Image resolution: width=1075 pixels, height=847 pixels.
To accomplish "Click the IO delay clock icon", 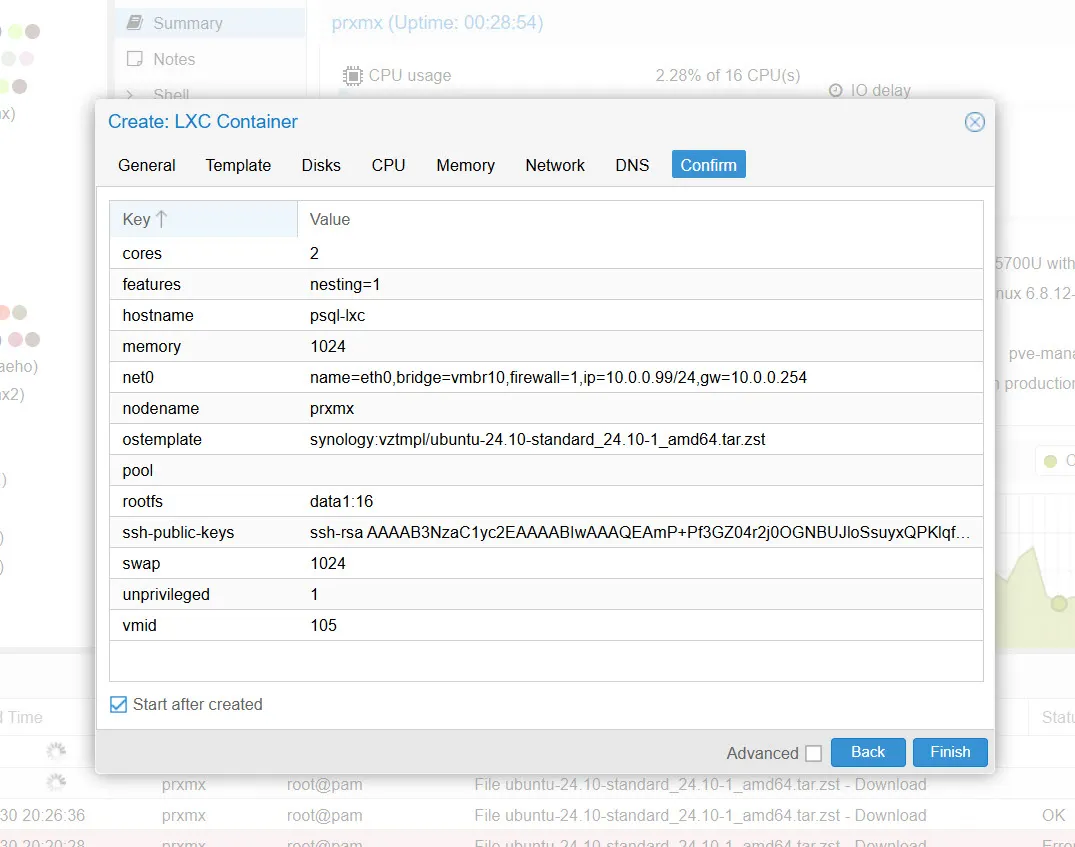I will coord(836,90).
